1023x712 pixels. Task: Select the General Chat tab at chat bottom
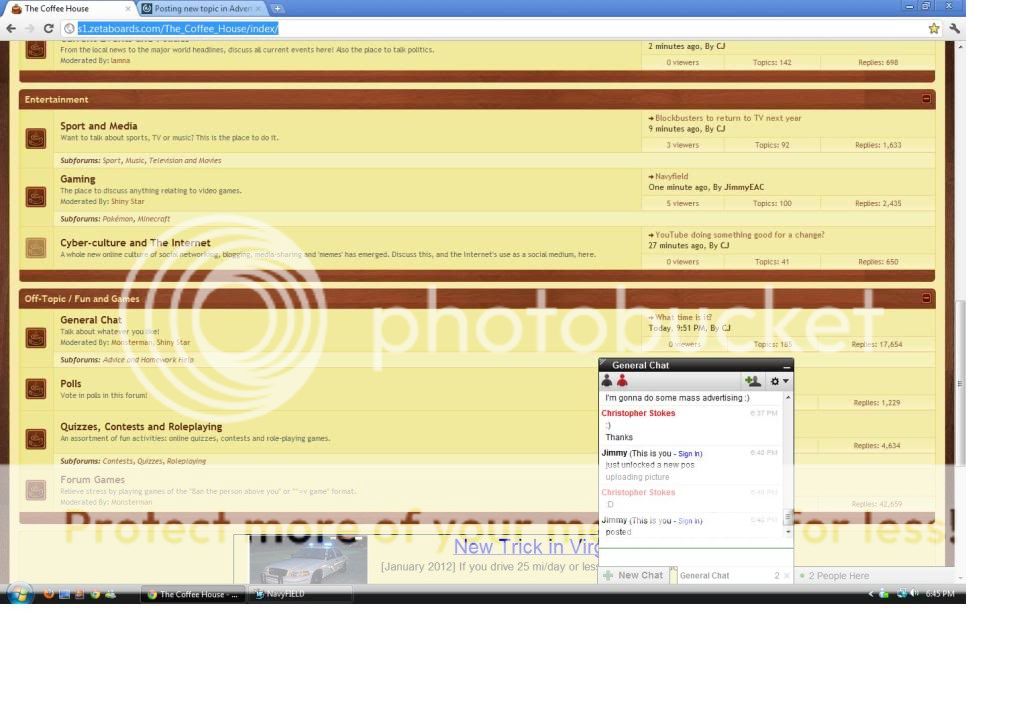(705, 575)
